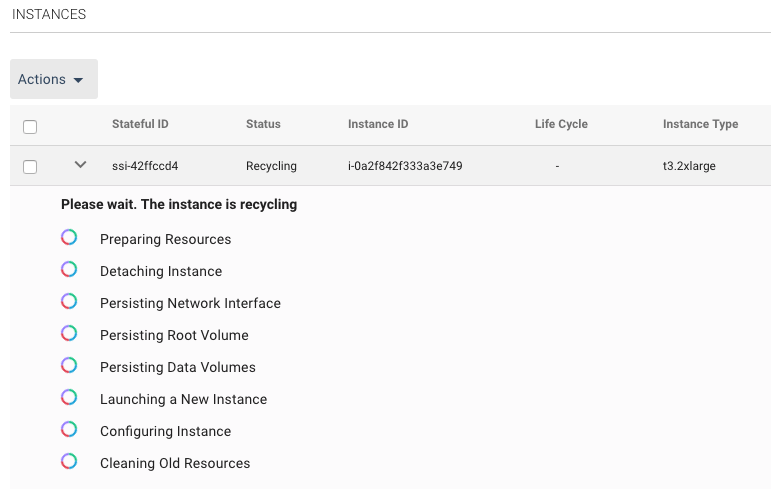Open the Actions dropdown menu

pos(53,79)
